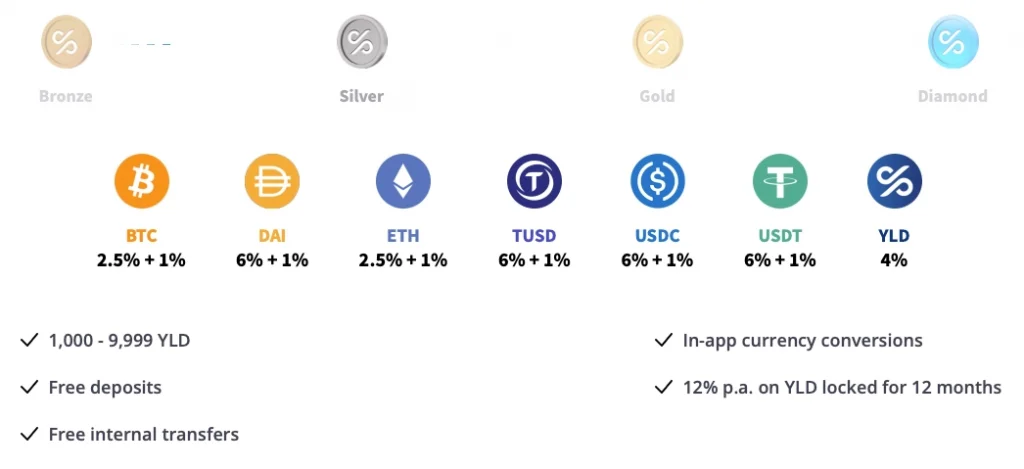Image resolution: width=1024 pixels, height=469 pixels.
Task: Click the blue USDC coin icon
Action: pos(657,181)
